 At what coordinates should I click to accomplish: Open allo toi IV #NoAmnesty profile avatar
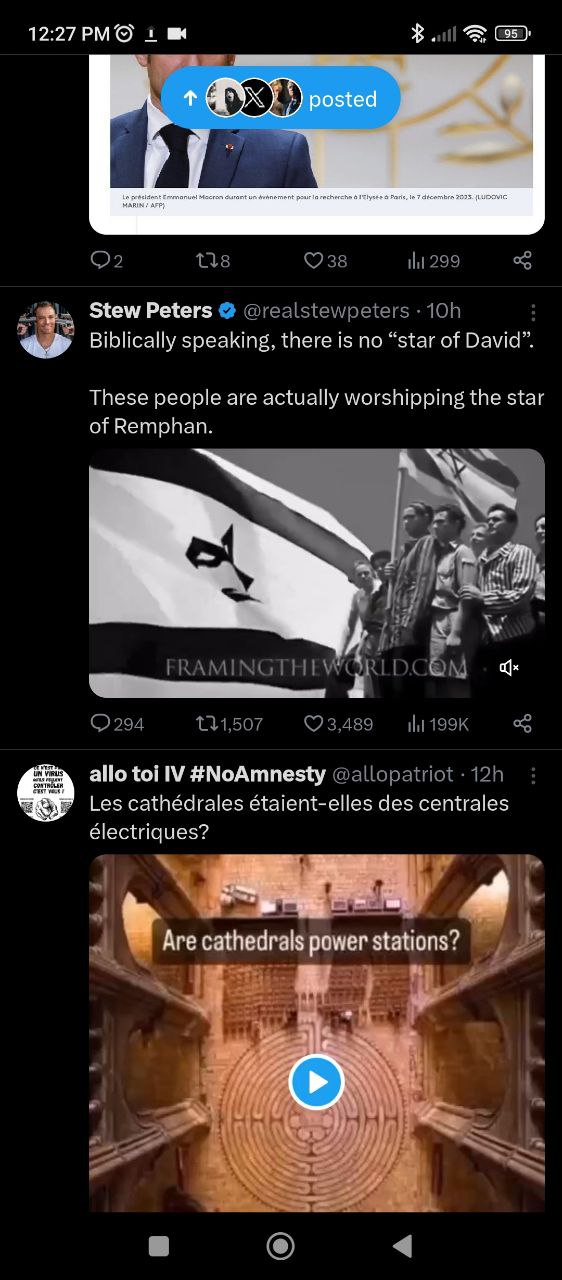(46, 793)
